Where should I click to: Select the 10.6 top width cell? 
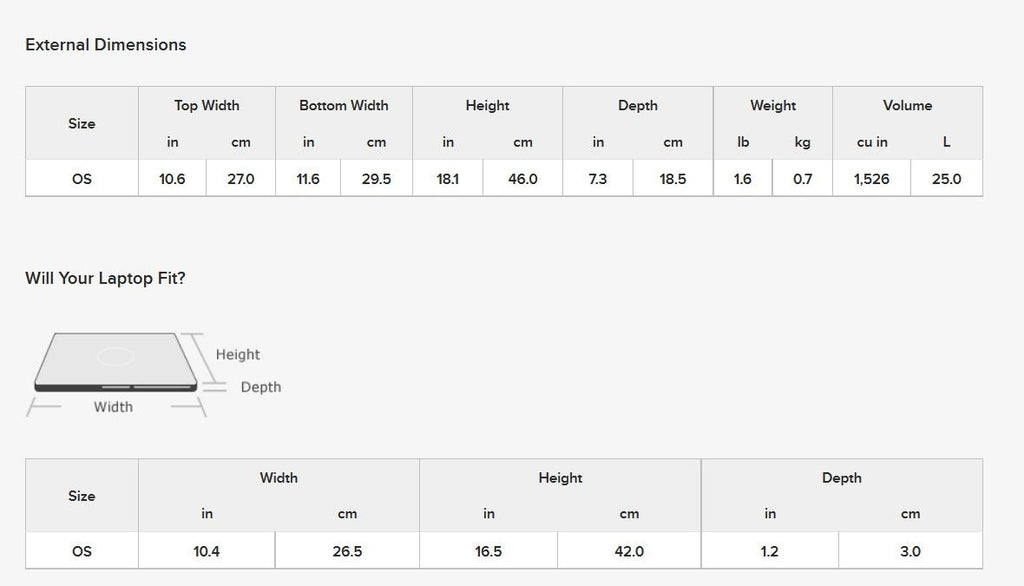(172, 178)
